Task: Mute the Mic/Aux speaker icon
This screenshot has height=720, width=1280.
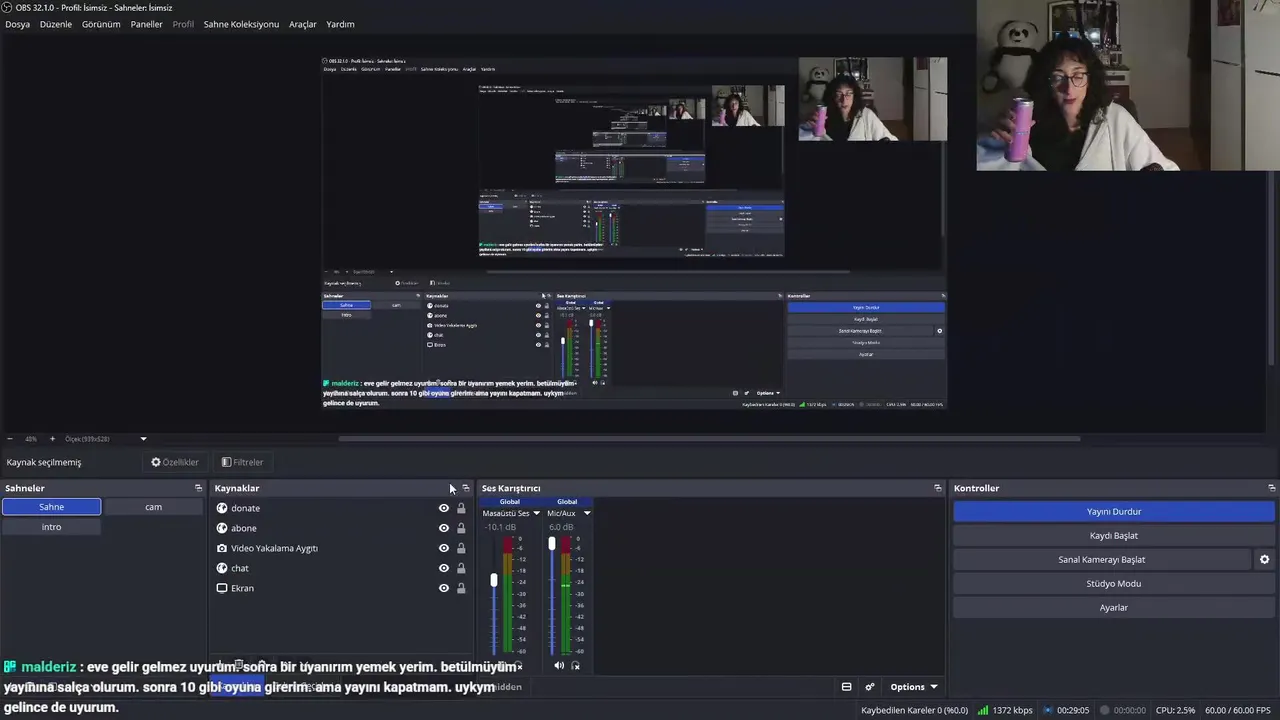Action: coord(559,665)
